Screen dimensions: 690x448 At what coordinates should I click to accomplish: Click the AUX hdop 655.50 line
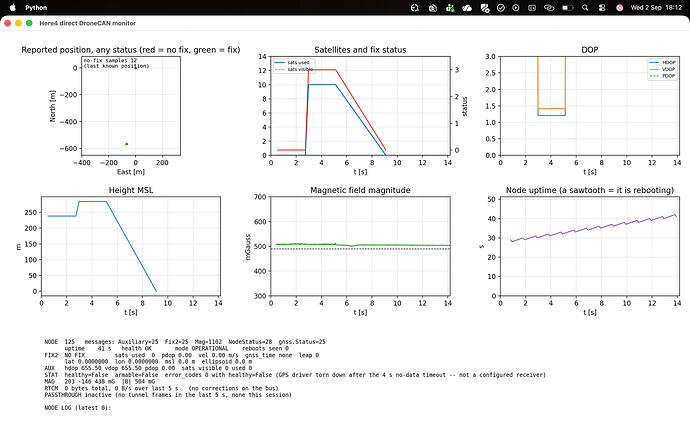point(148,368)
